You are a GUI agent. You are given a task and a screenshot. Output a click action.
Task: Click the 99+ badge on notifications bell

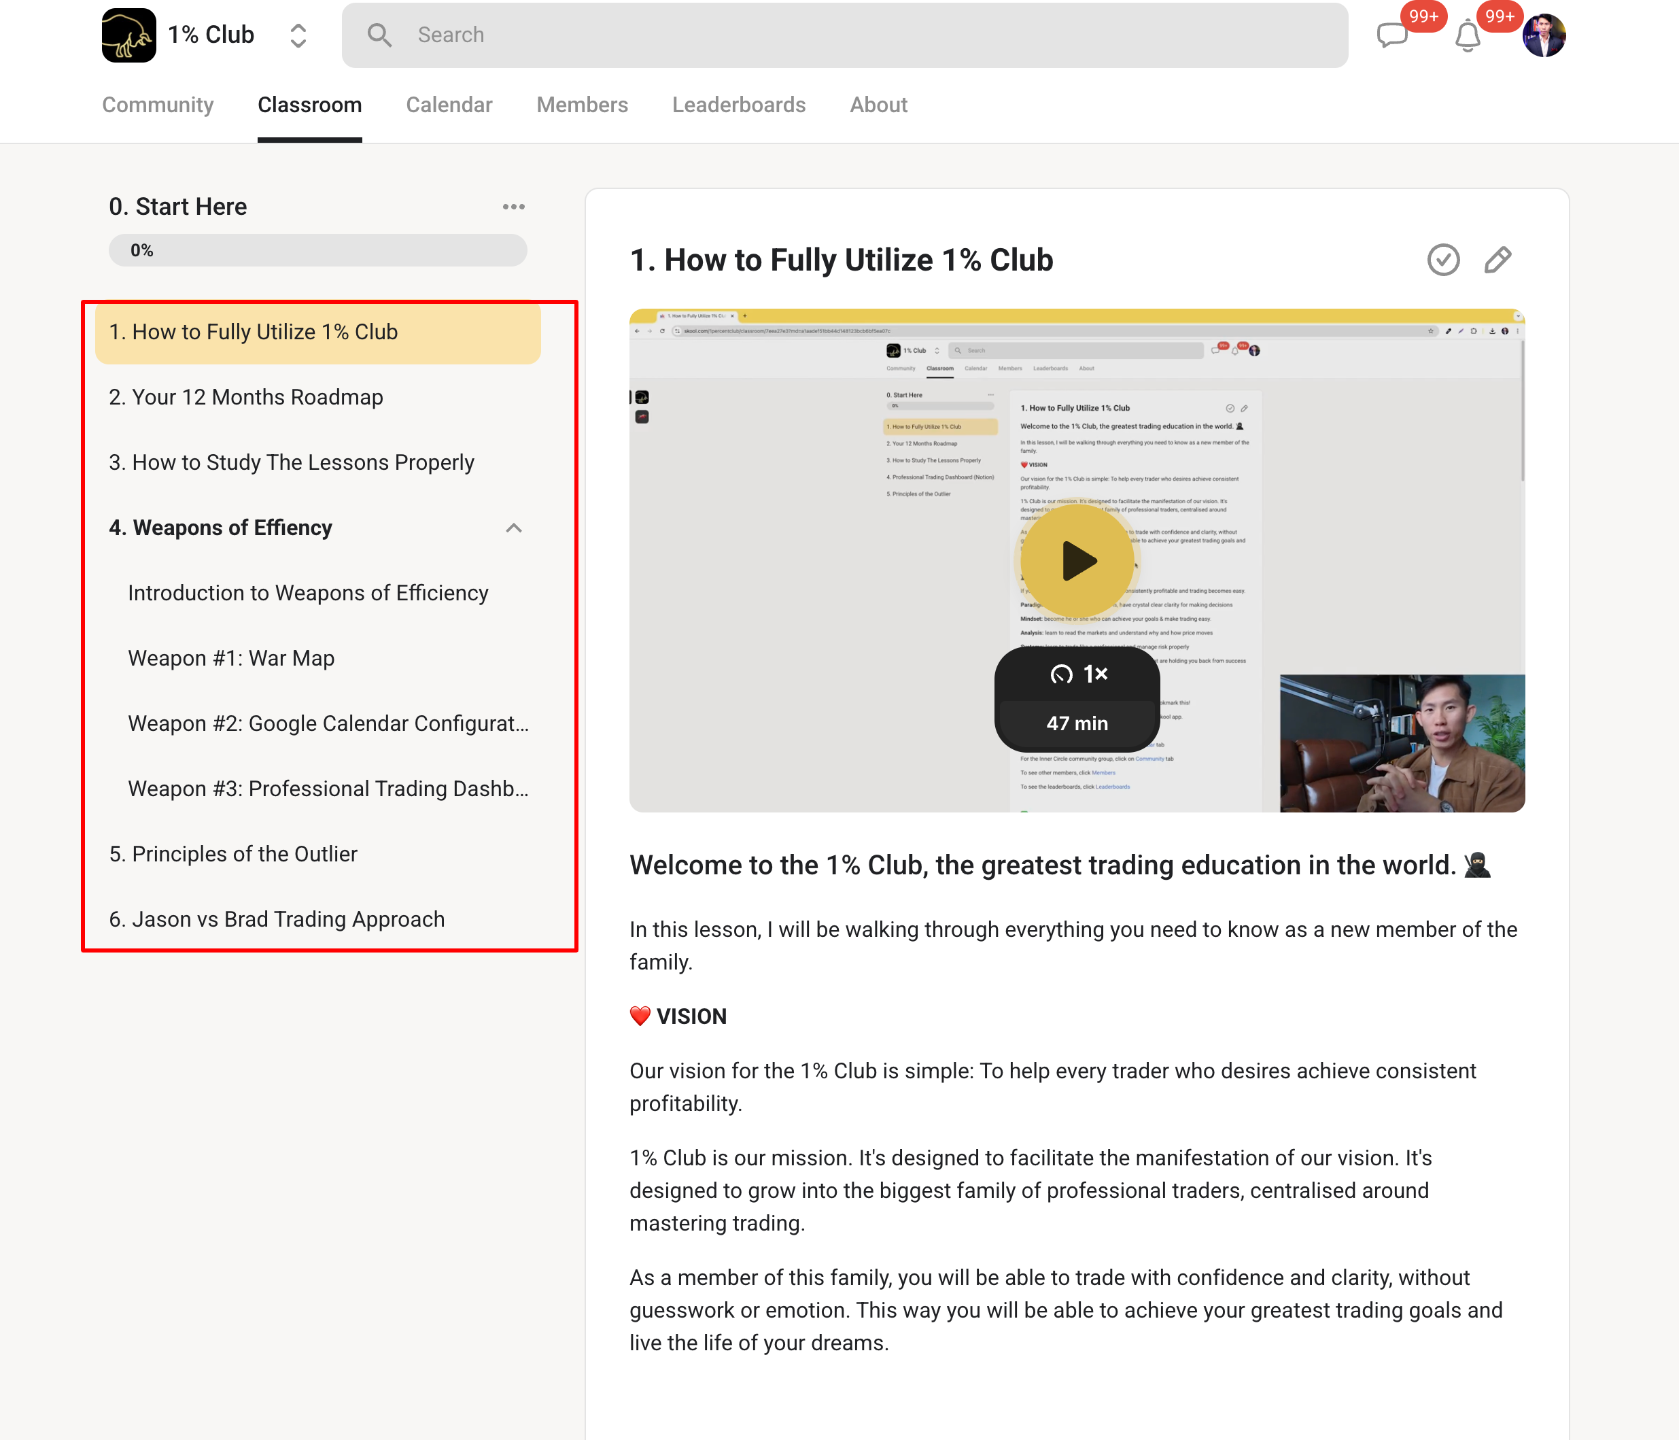(x=1499, y=16)
